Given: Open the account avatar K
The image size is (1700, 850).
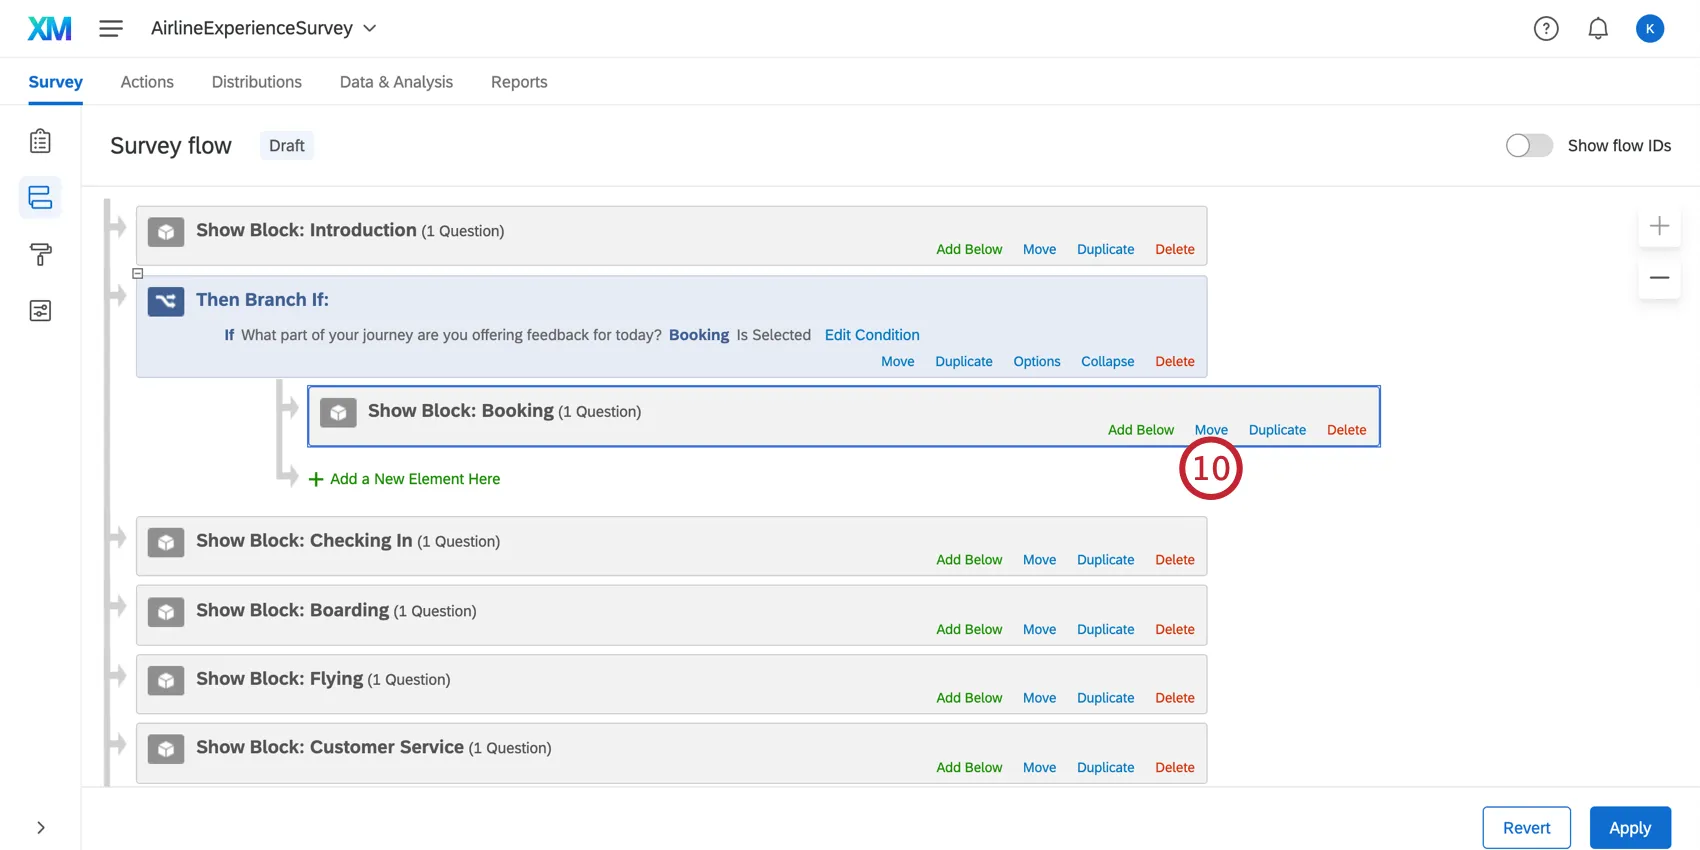Looking at the screenshot, I should point(1650,29).
